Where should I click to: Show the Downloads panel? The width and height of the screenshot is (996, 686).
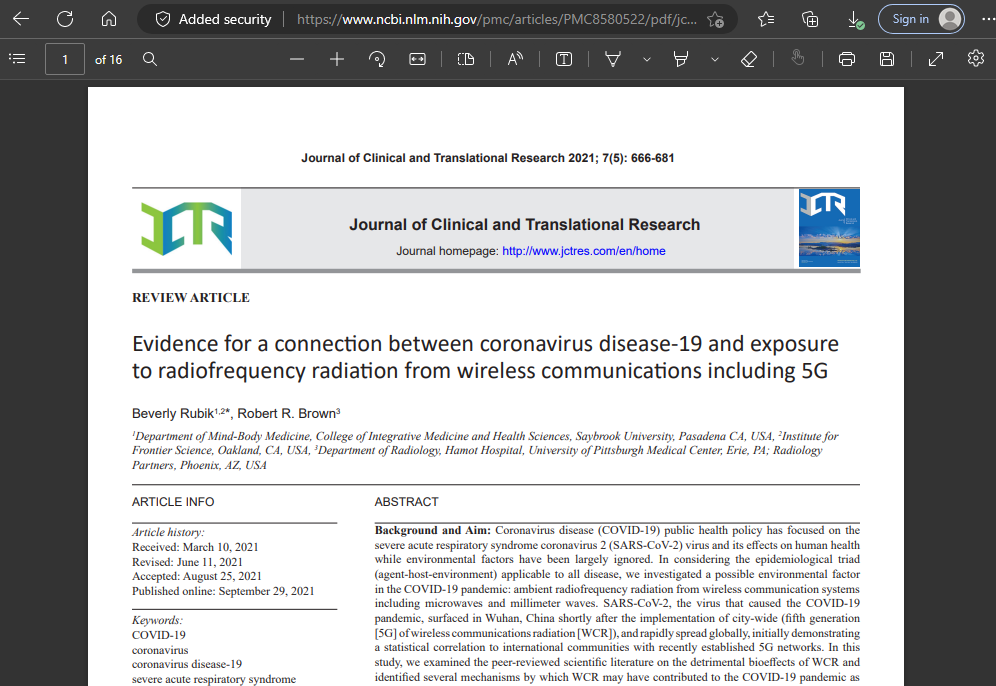pyautogui.click(x=855, y=20)
